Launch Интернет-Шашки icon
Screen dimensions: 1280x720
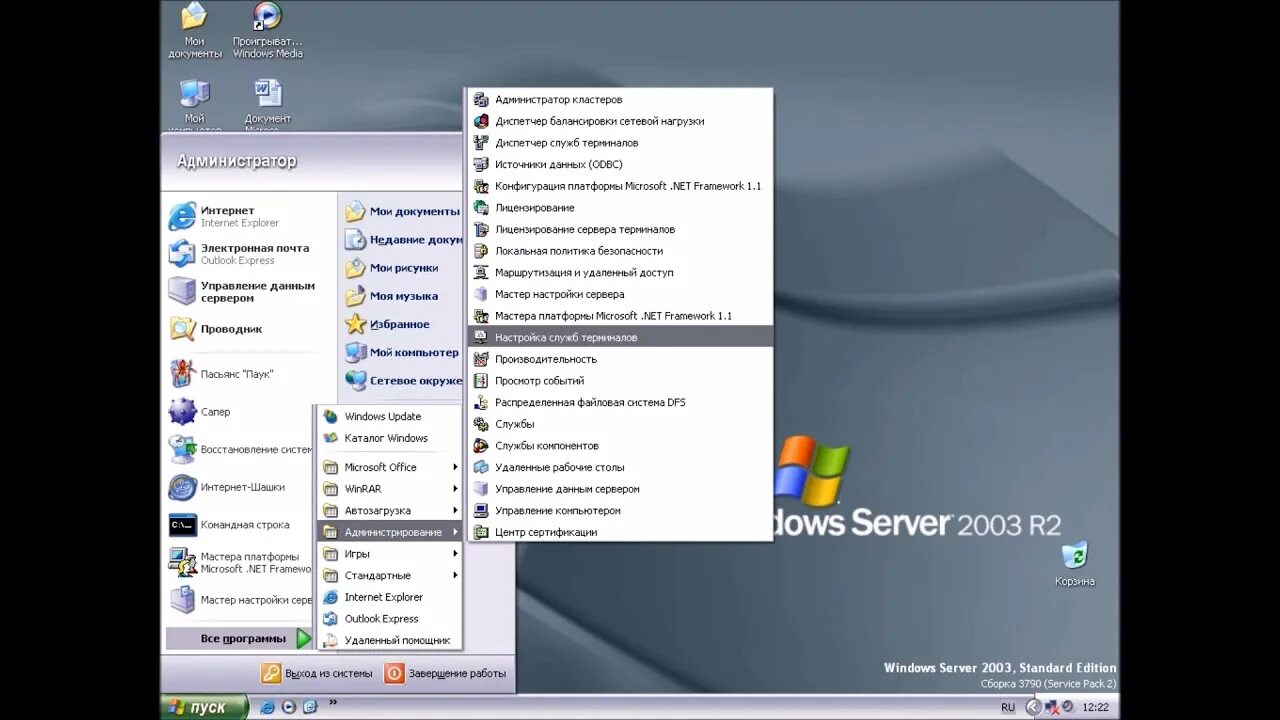[182, 487]
